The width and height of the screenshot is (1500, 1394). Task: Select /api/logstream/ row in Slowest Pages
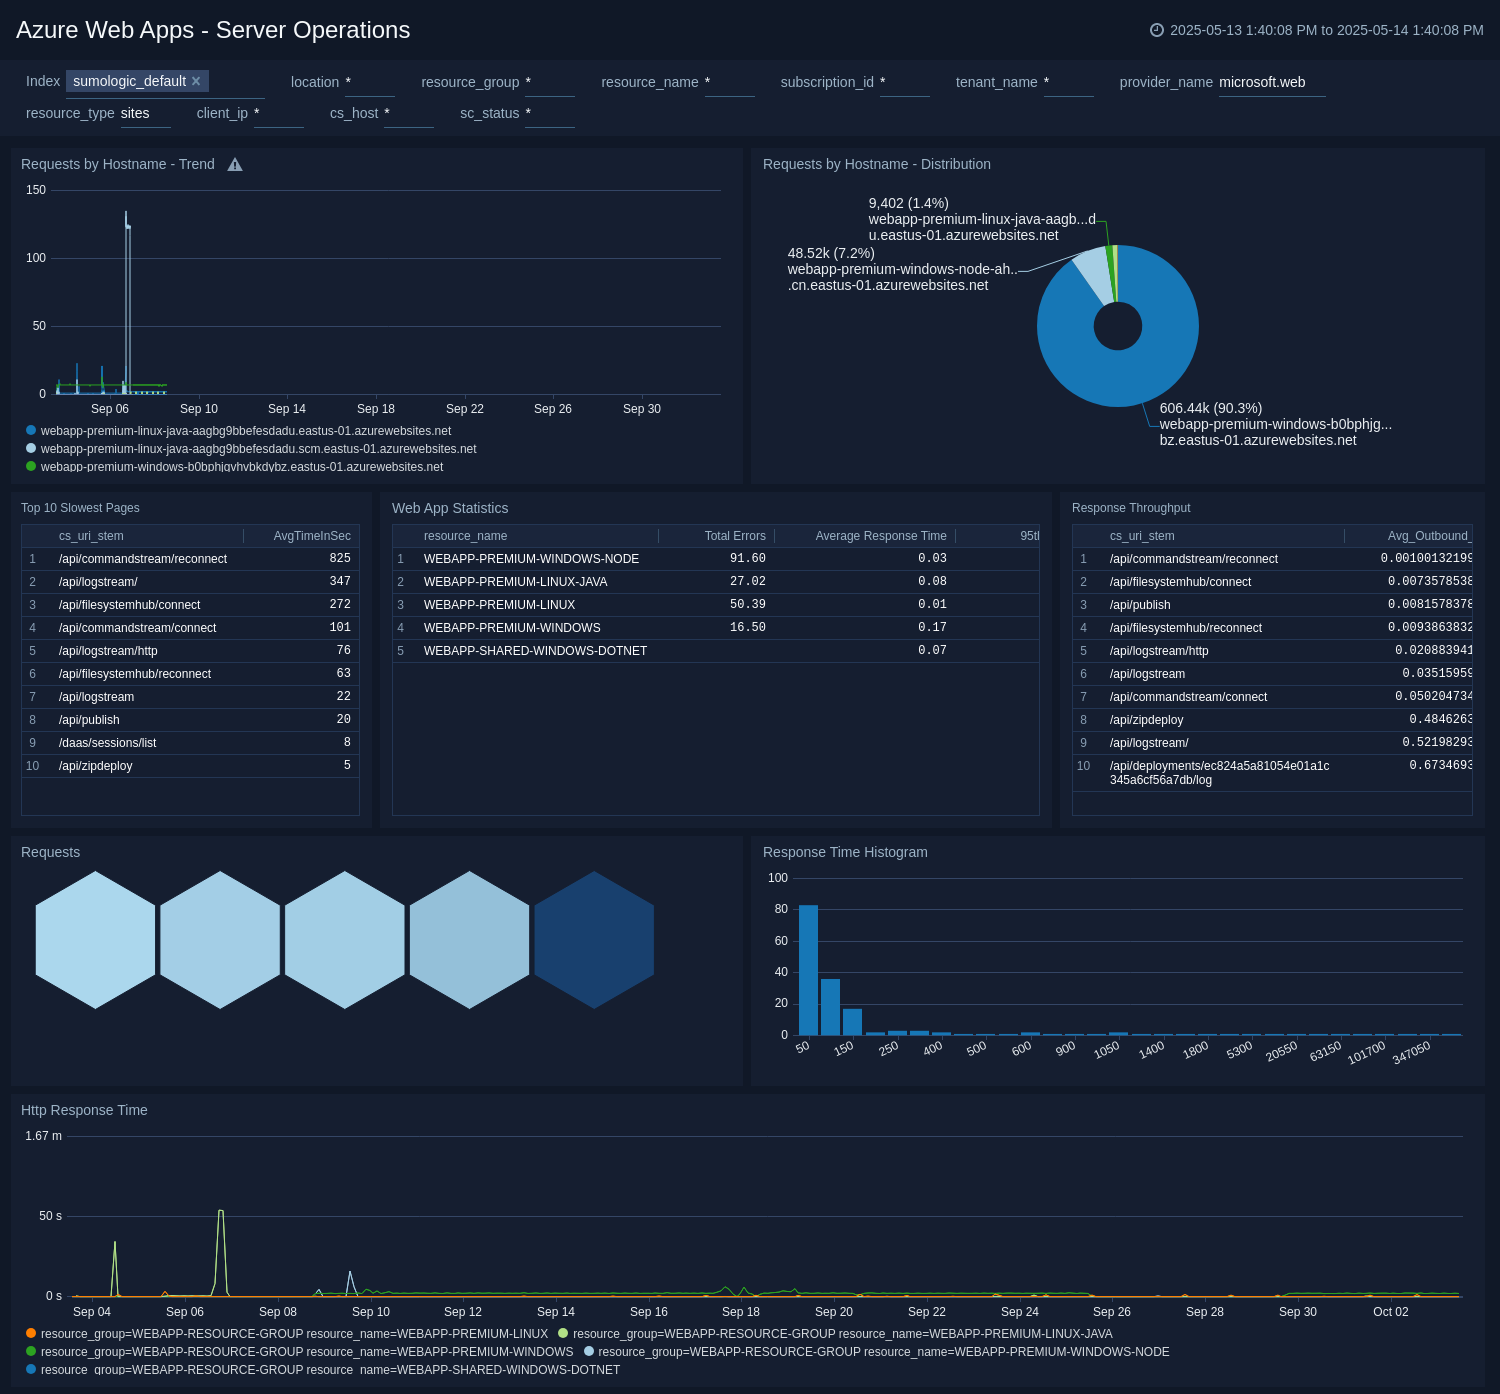point(190,582)
